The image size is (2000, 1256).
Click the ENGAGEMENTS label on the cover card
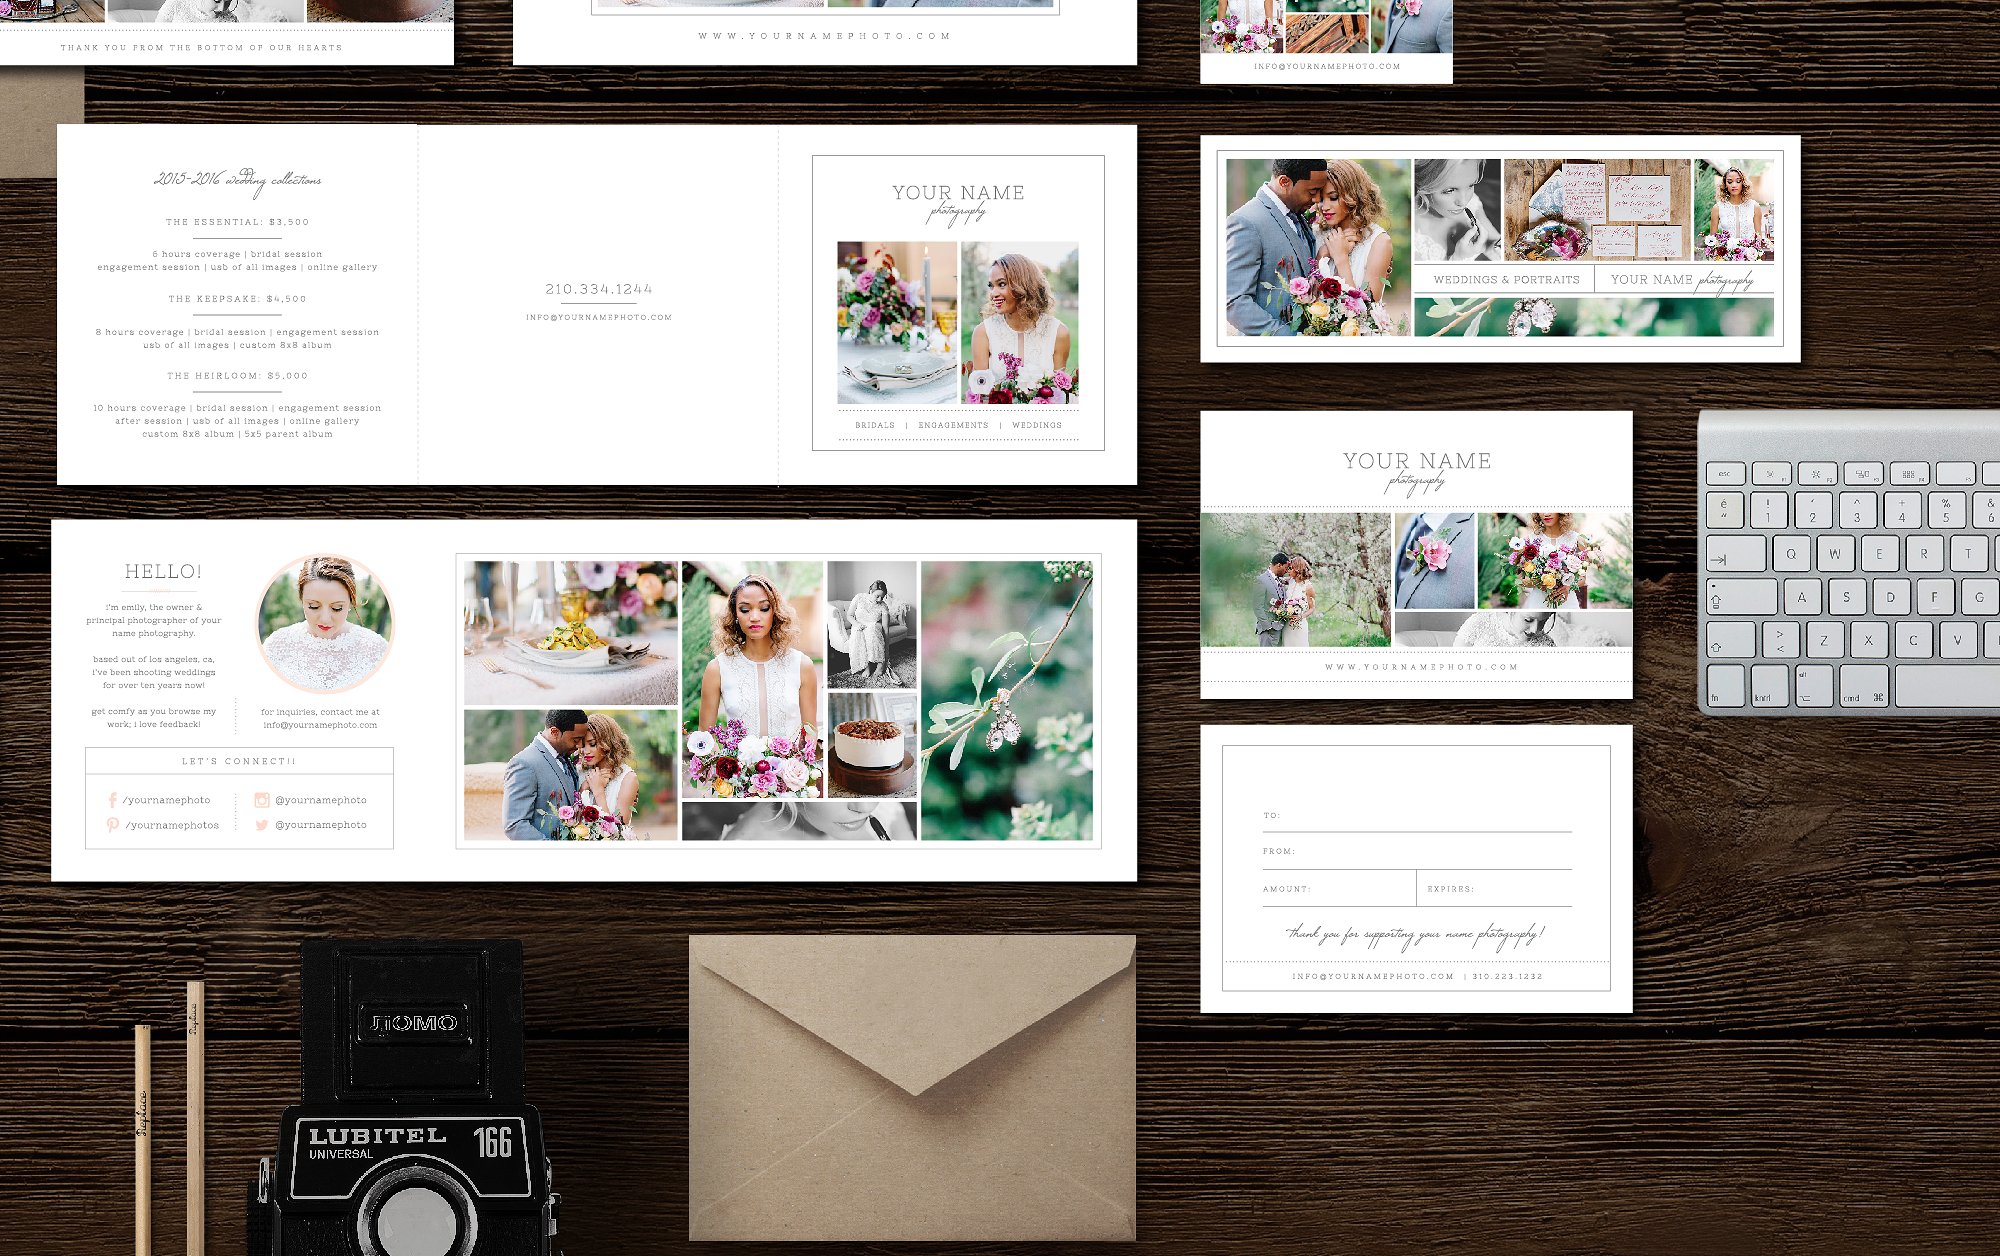[x=953, y=425]
